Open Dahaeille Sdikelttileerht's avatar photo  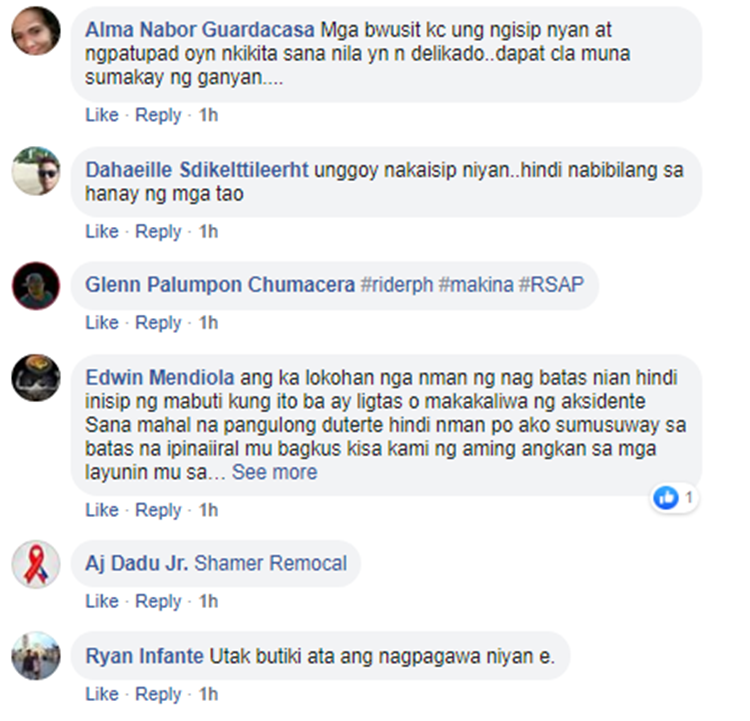pyautogui.click(x=36, y=171)
